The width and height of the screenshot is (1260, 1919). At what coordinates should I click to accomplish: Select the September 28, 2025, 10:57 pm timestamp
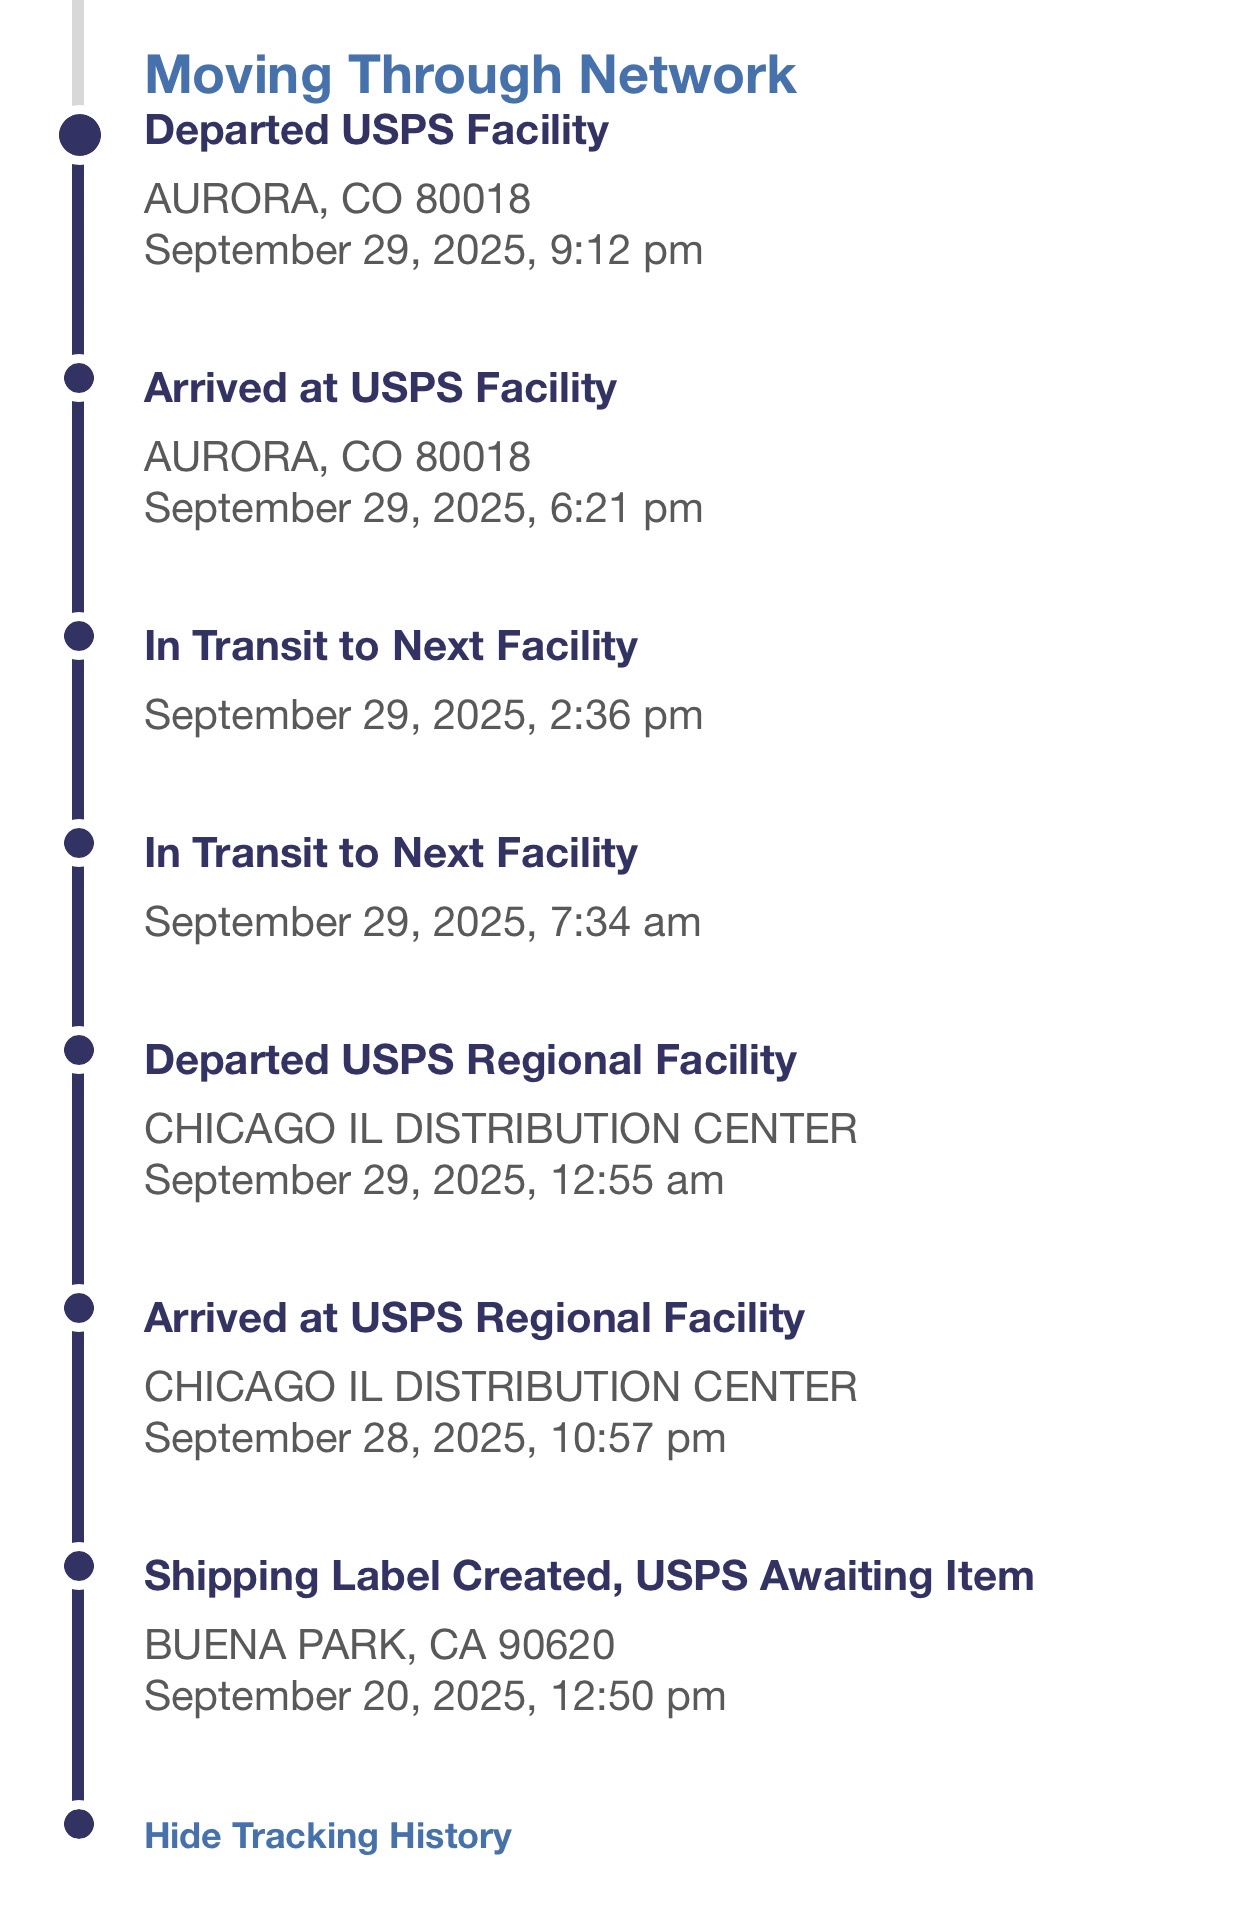(435, 1438)
